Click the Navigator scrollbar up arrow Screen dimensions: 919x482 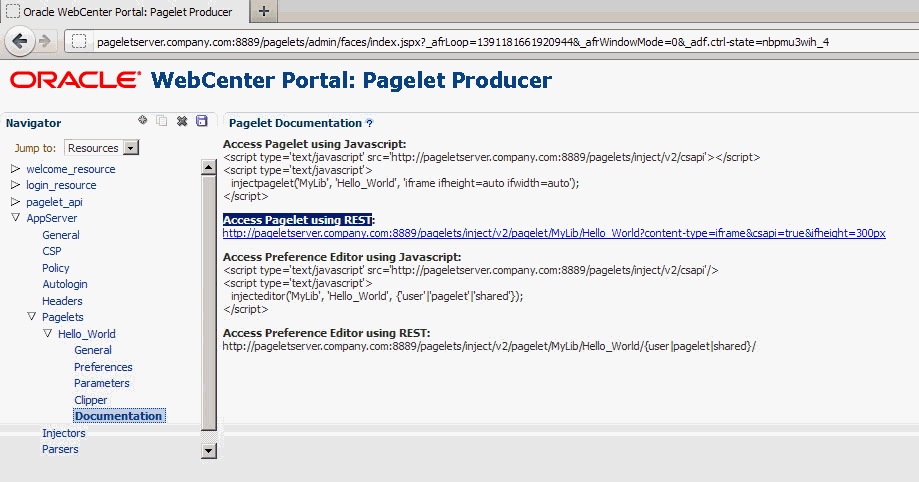pyautogui.click(x=209, y=167)
